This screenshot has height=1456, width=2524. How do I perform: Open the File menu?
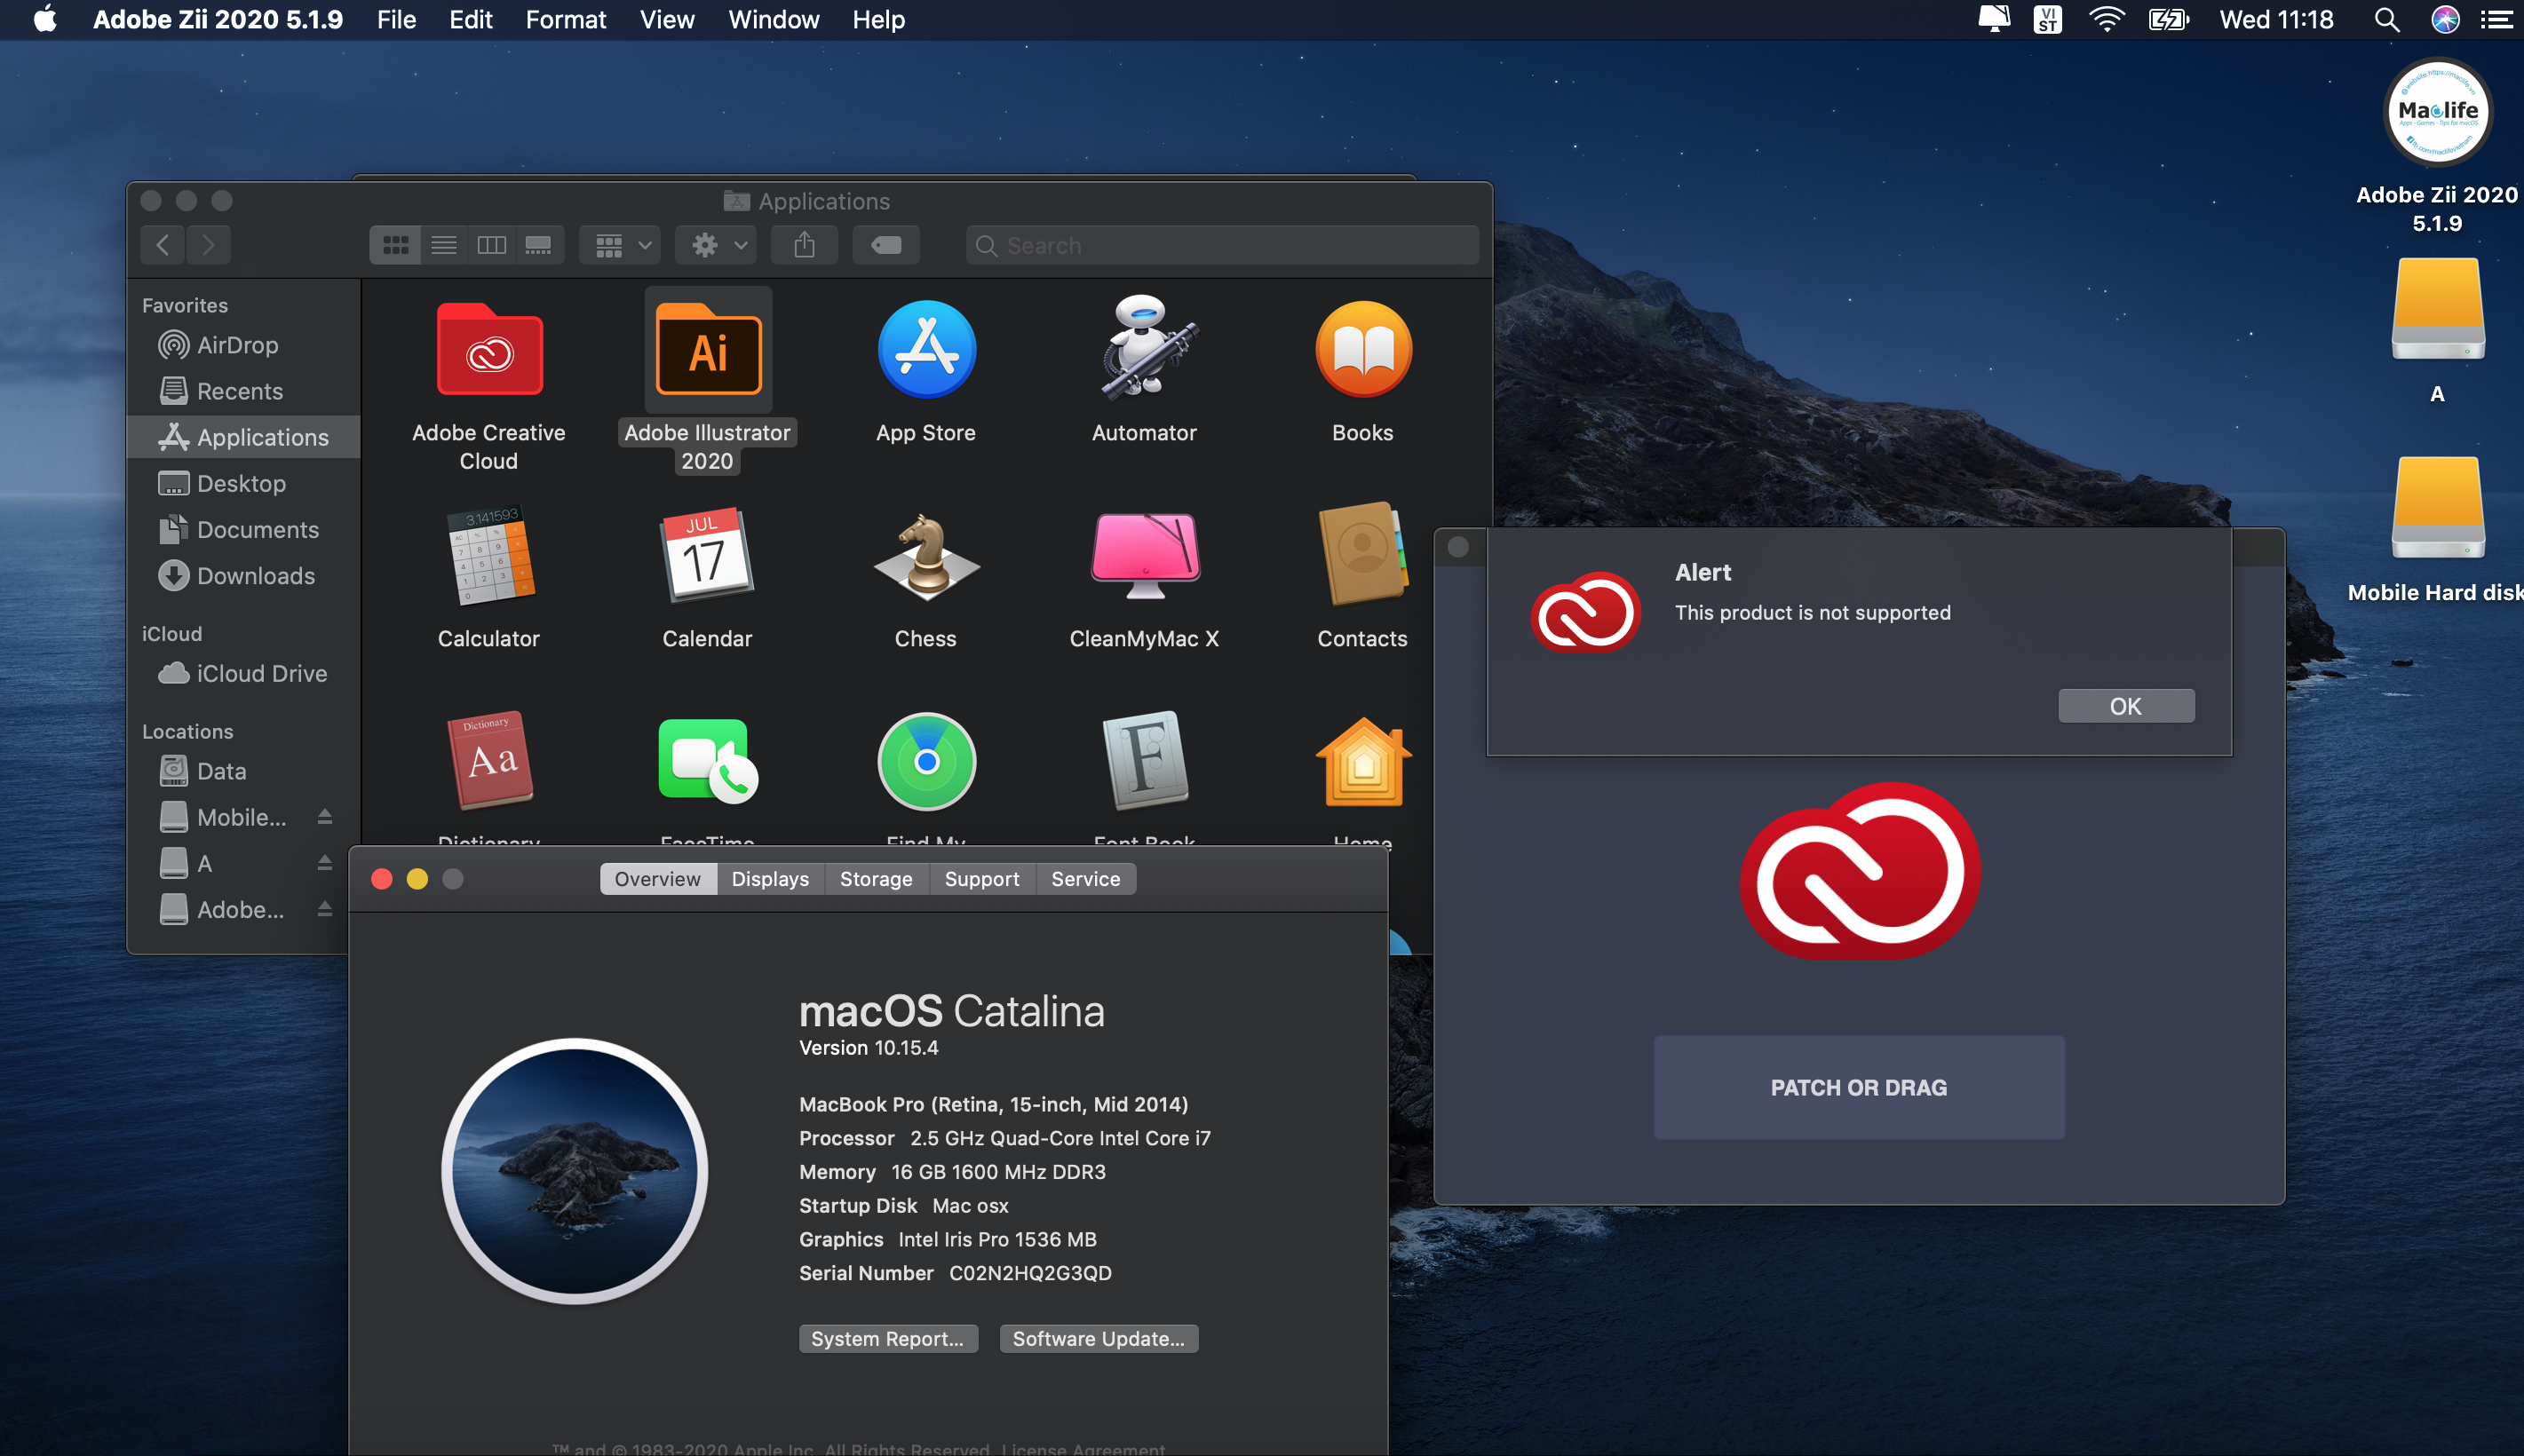click(x=396, y=20)
